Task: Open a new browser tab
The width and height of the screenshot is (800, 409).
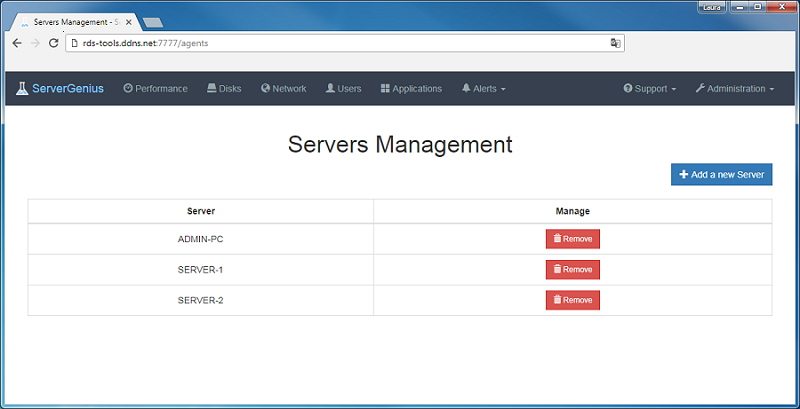Action: pyautogui.click(x=153, y=21)
